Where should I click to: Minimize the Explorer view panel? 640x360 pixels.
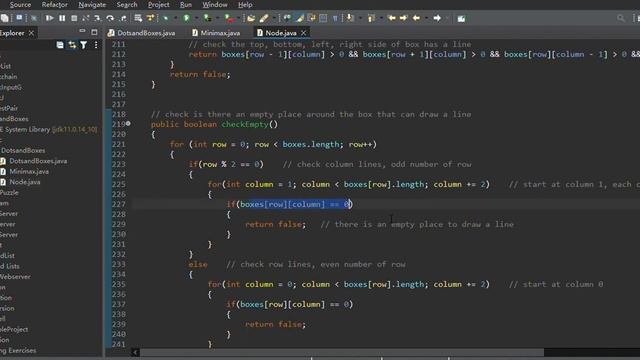click(82, 31)
